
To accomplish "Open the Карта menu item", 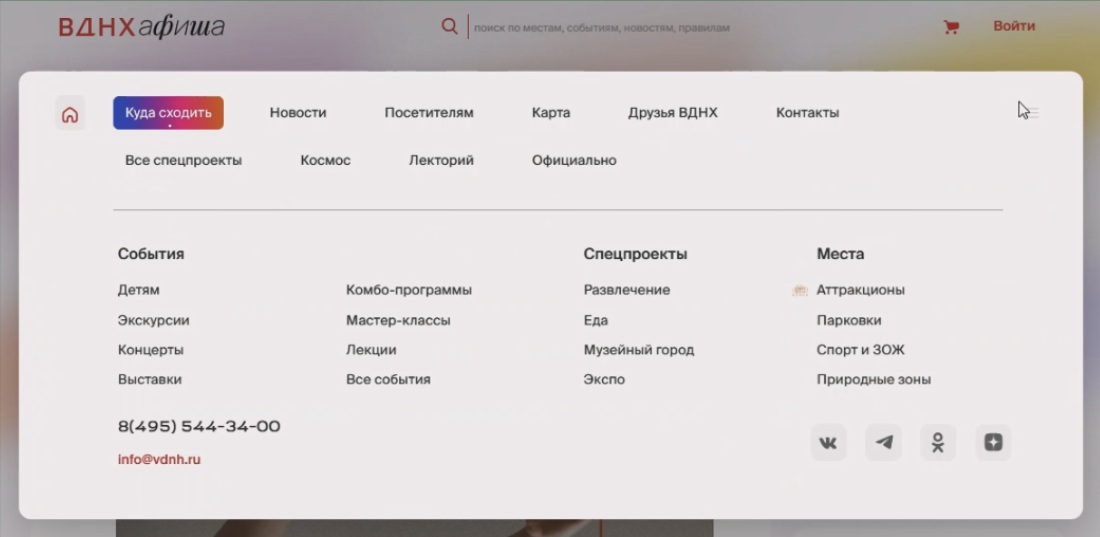I will click(x=551, y=113).
